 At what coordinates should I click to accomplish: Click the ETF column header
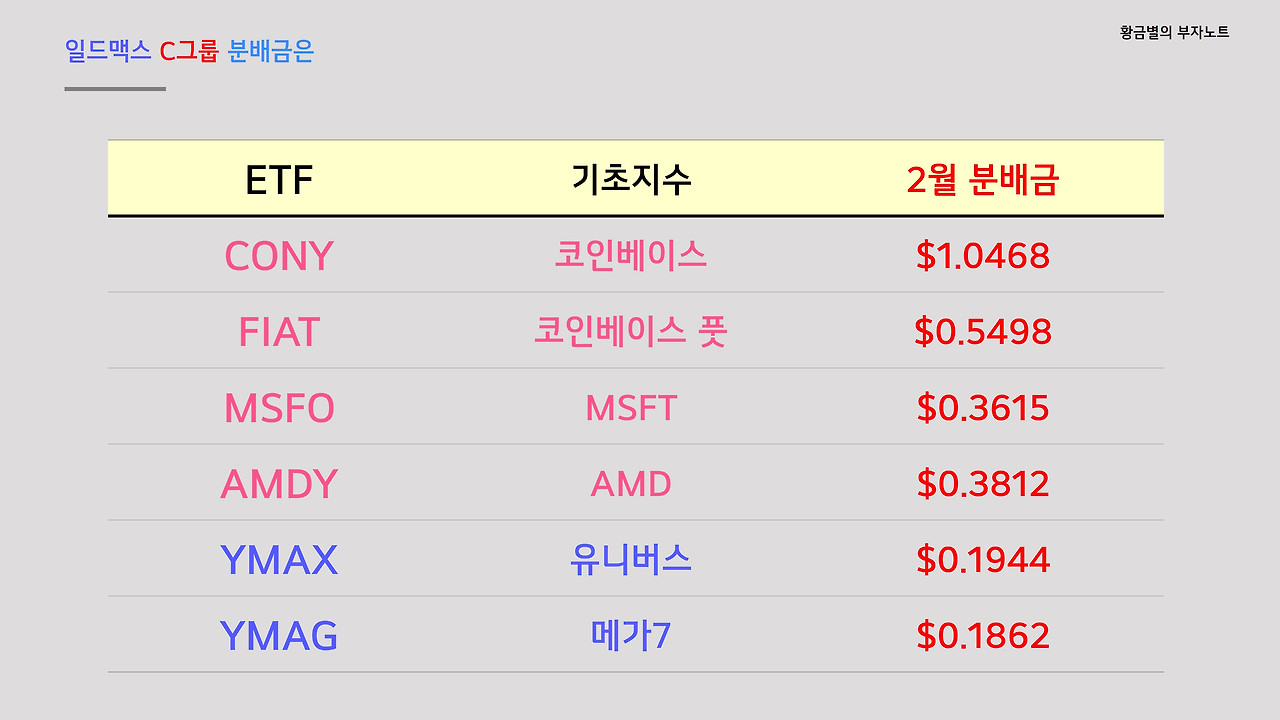tap(278, 180)
